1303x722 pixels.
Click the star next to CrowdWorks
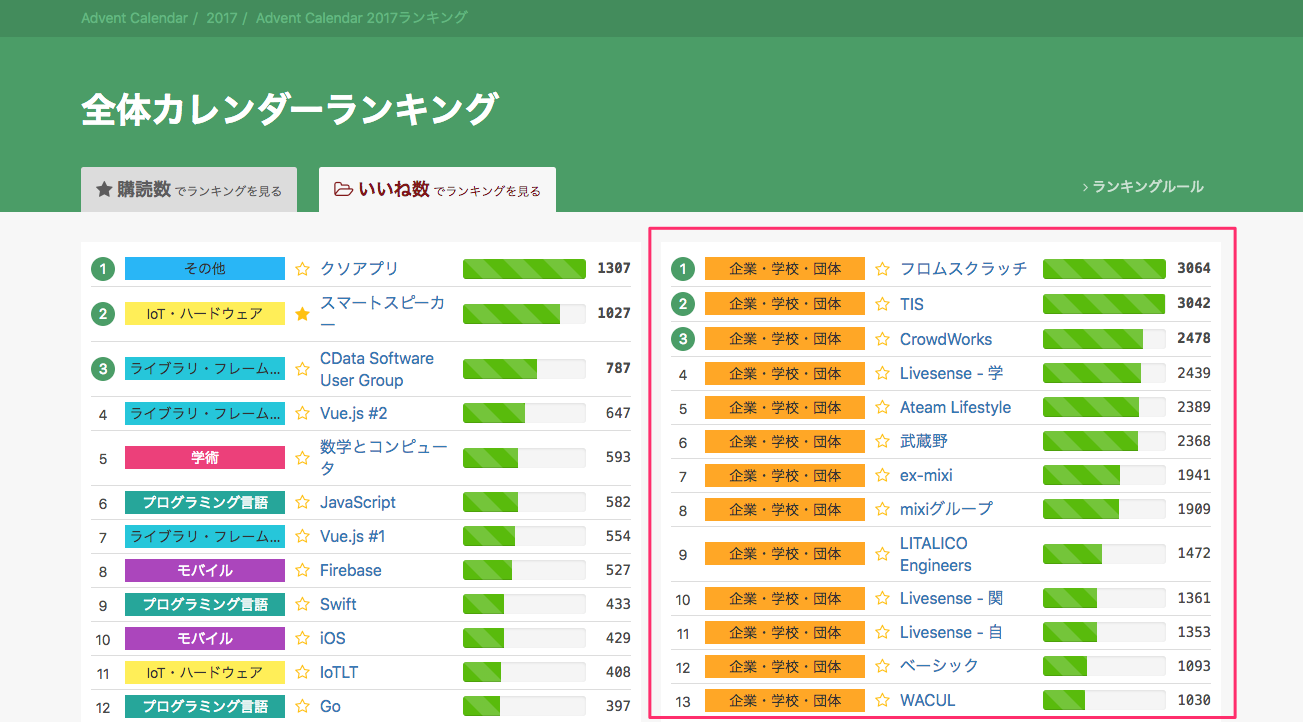coord(882,339)
